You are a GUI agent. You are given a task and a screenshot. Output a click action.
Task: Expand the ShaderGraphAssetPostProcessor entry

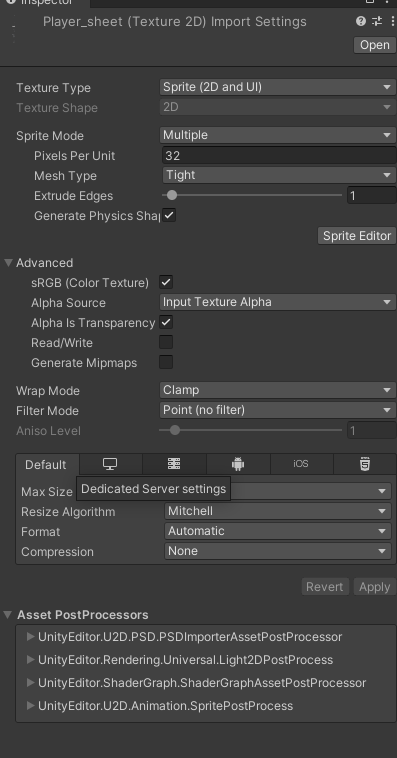(x=30, y=683)
